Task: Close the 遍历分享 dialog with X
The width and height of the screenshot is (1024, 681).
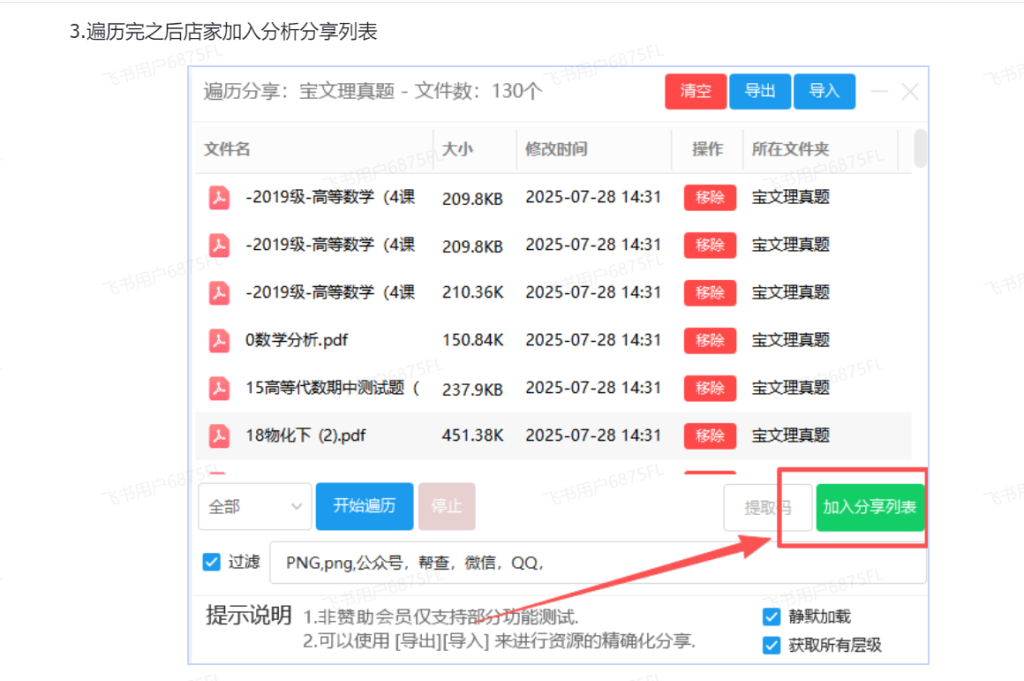Action: (910, 92)
